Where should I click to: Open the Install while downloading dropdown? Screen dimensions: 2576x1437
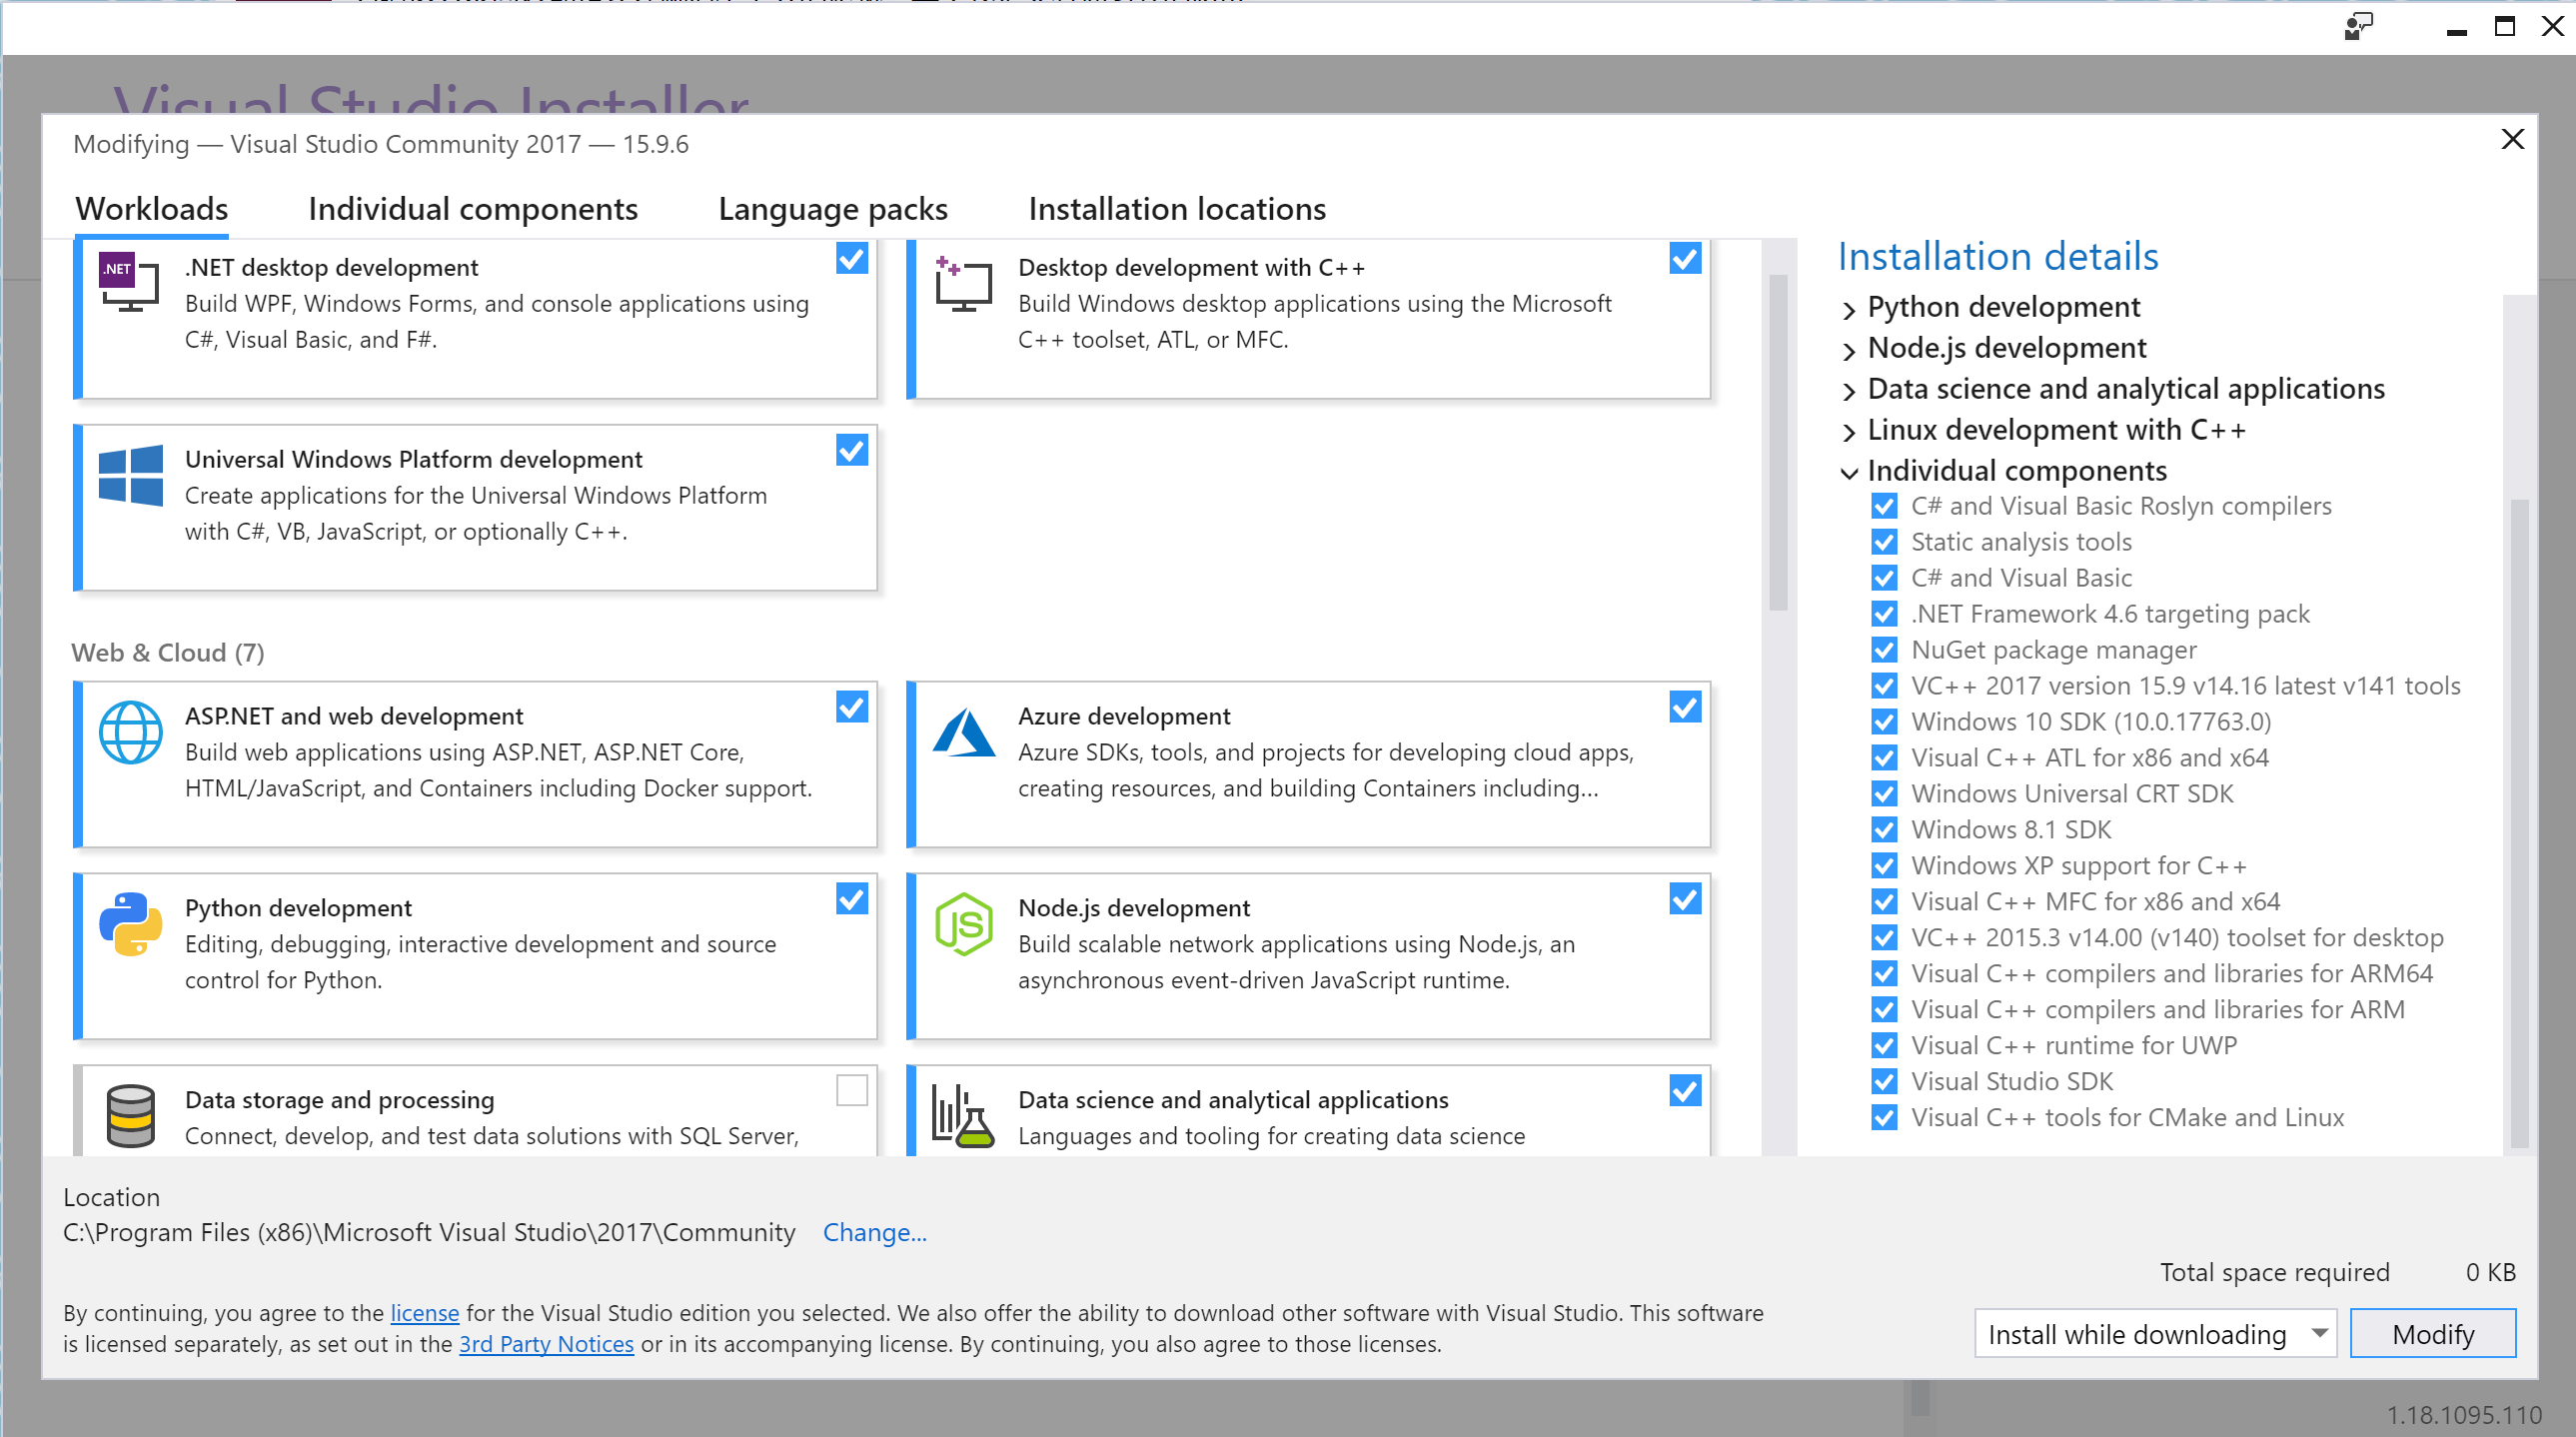point(2154,1334)
